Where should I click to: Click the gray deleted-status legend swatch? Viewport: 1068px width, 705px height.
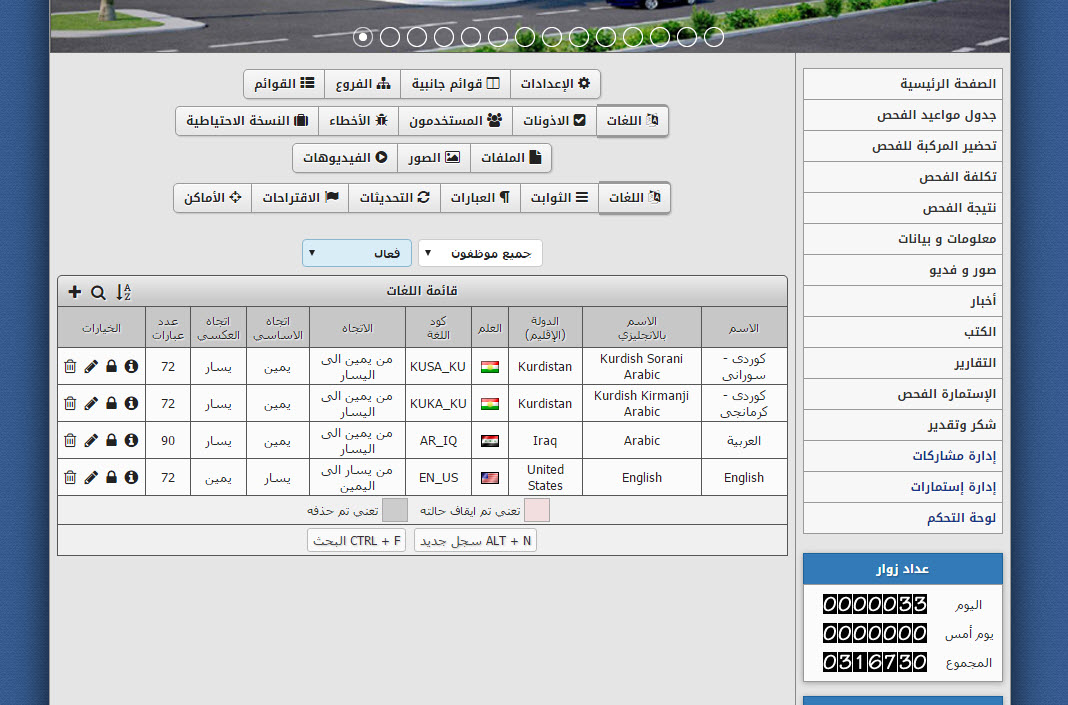click(395, 510)
